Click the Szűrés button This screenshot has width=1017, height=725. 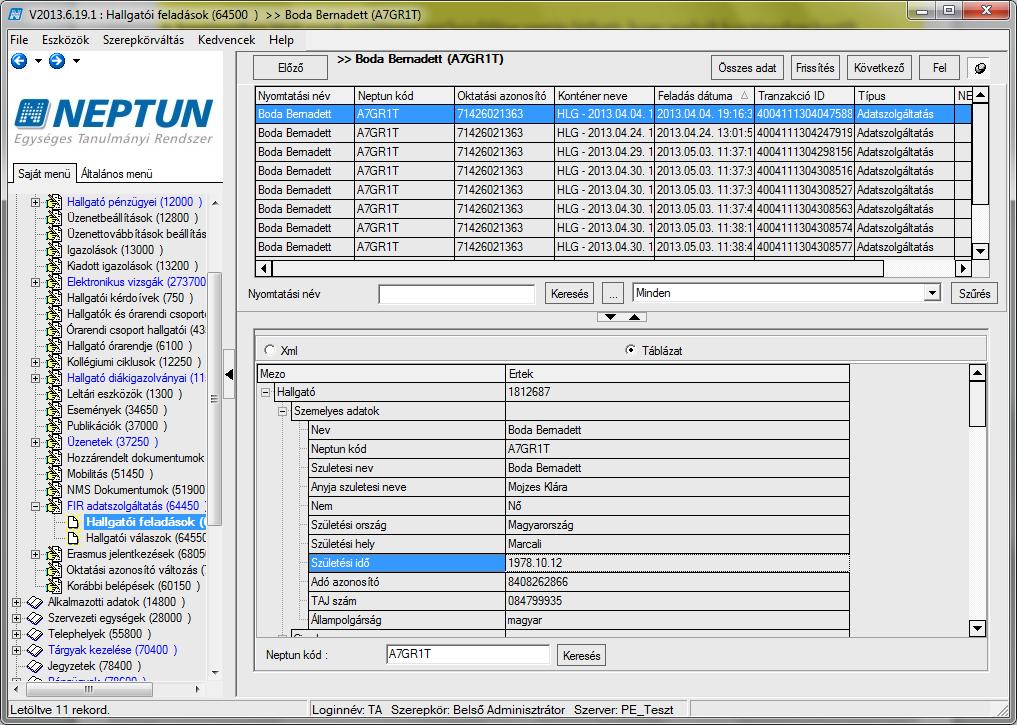(974, 293)
